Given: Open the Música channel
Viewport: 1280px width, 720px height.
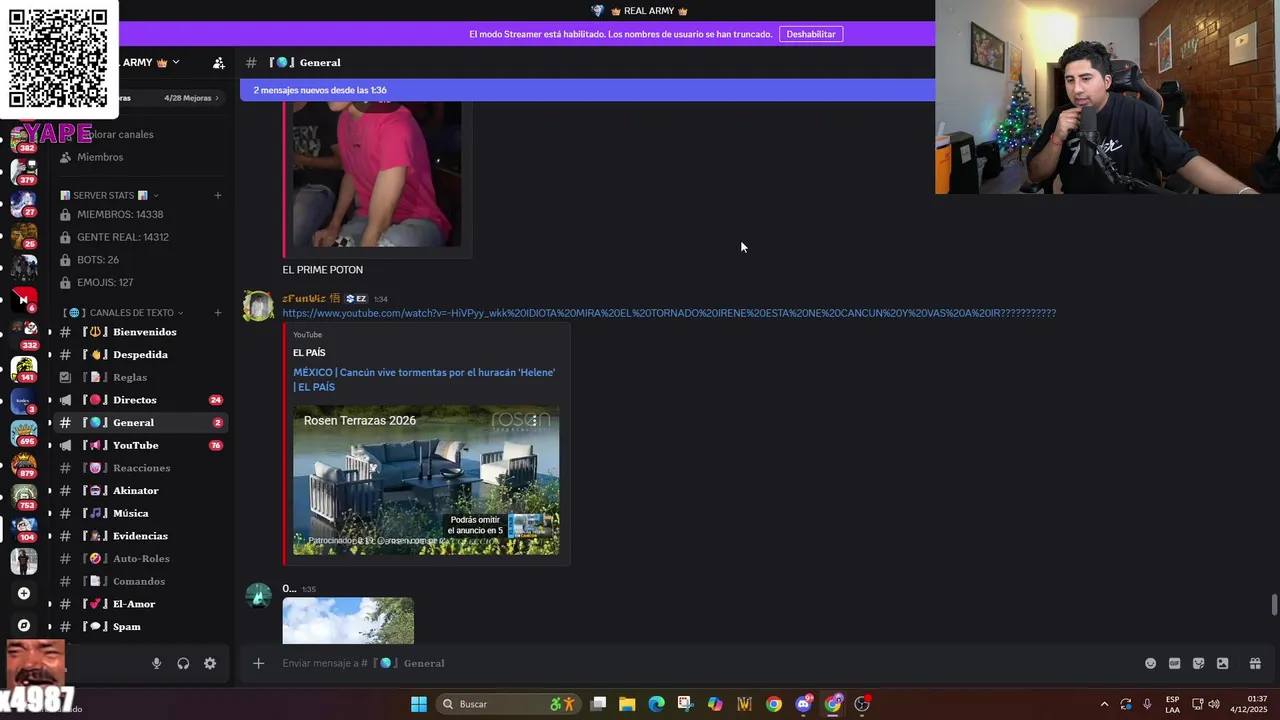Looking at the screenshot, I should coord(139,513).
